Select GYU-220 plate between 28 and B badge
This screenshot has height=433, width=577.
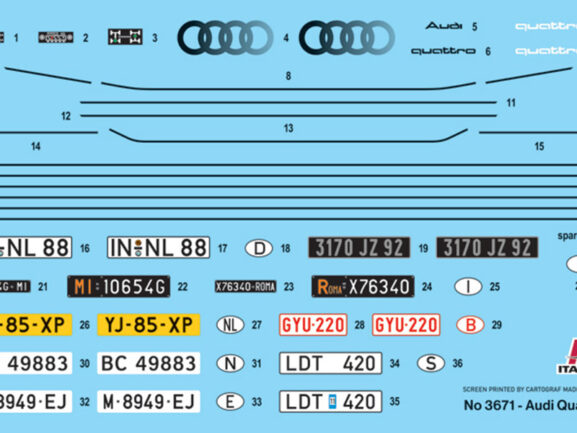(x=406, y=325)
